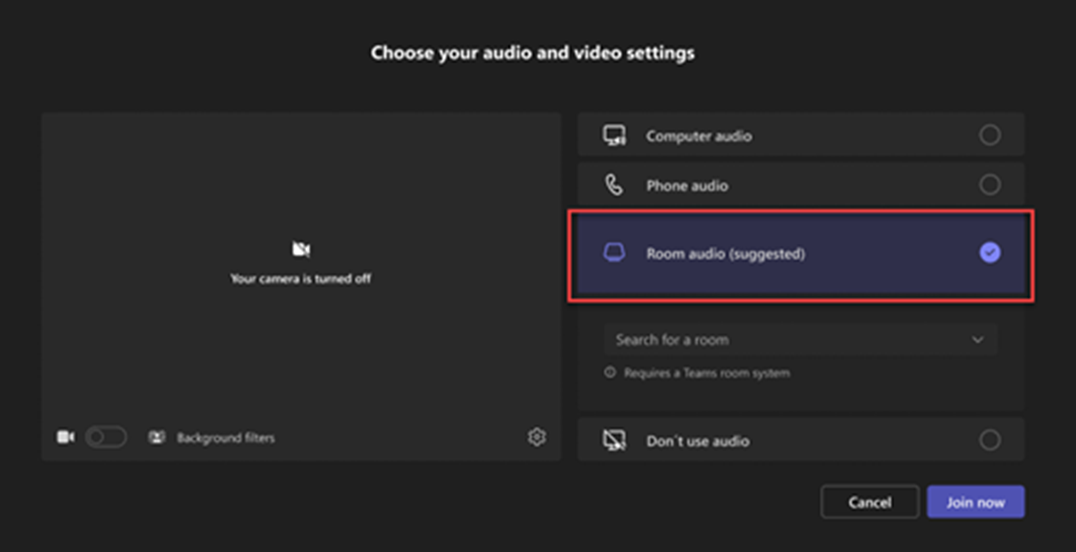1076x552 pixels.
Task: Click the Cancel button
Action: tap(869, 503)
